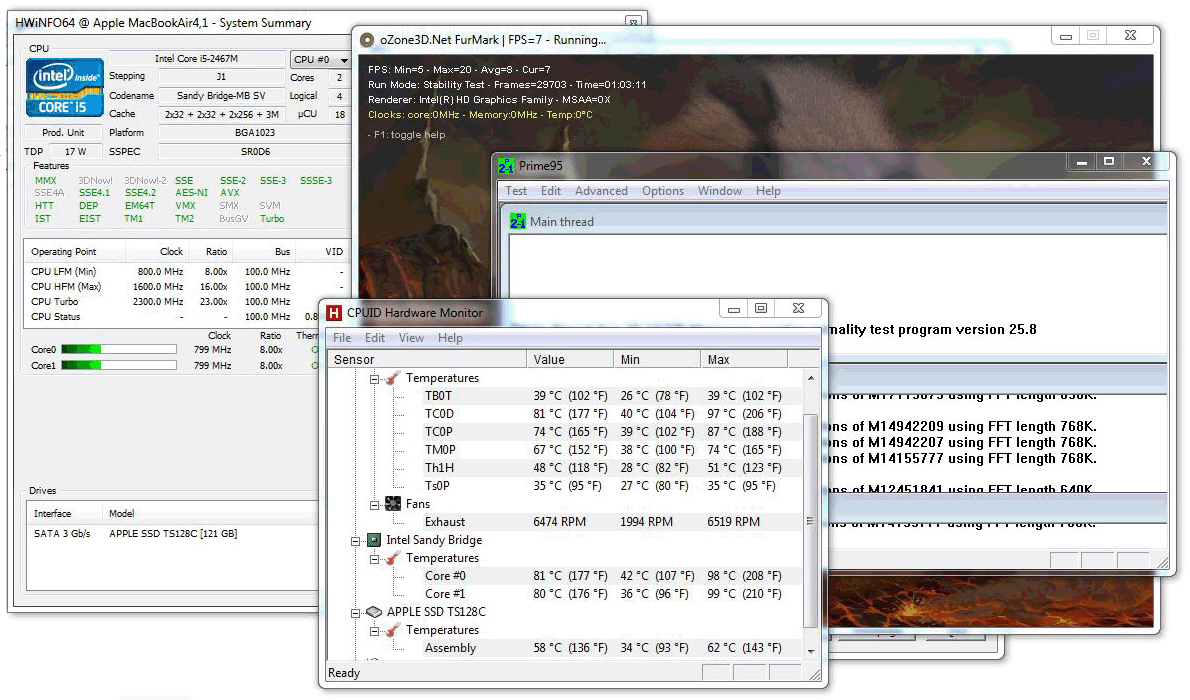This screenshot has height=700, width=1190.
Task: Click the SR0D6 SSPEC field
Action: [255, 151]
